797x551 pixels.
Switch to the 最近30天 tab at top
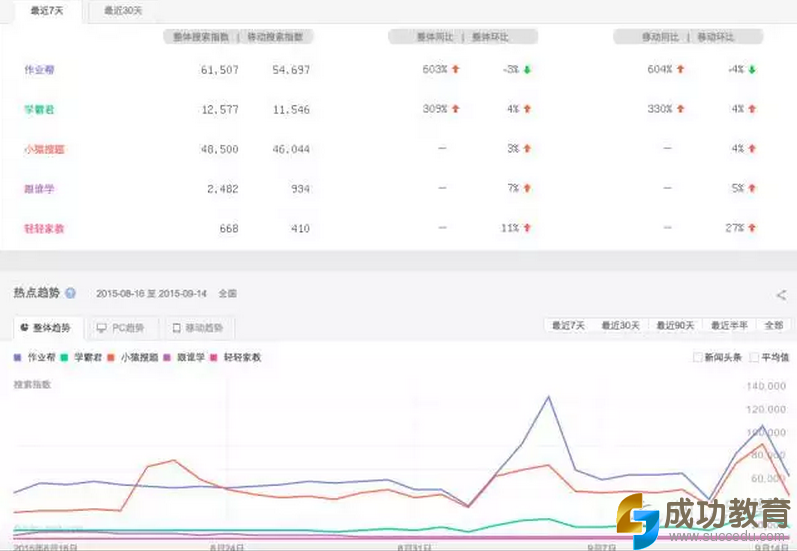(x=123, y=11)
